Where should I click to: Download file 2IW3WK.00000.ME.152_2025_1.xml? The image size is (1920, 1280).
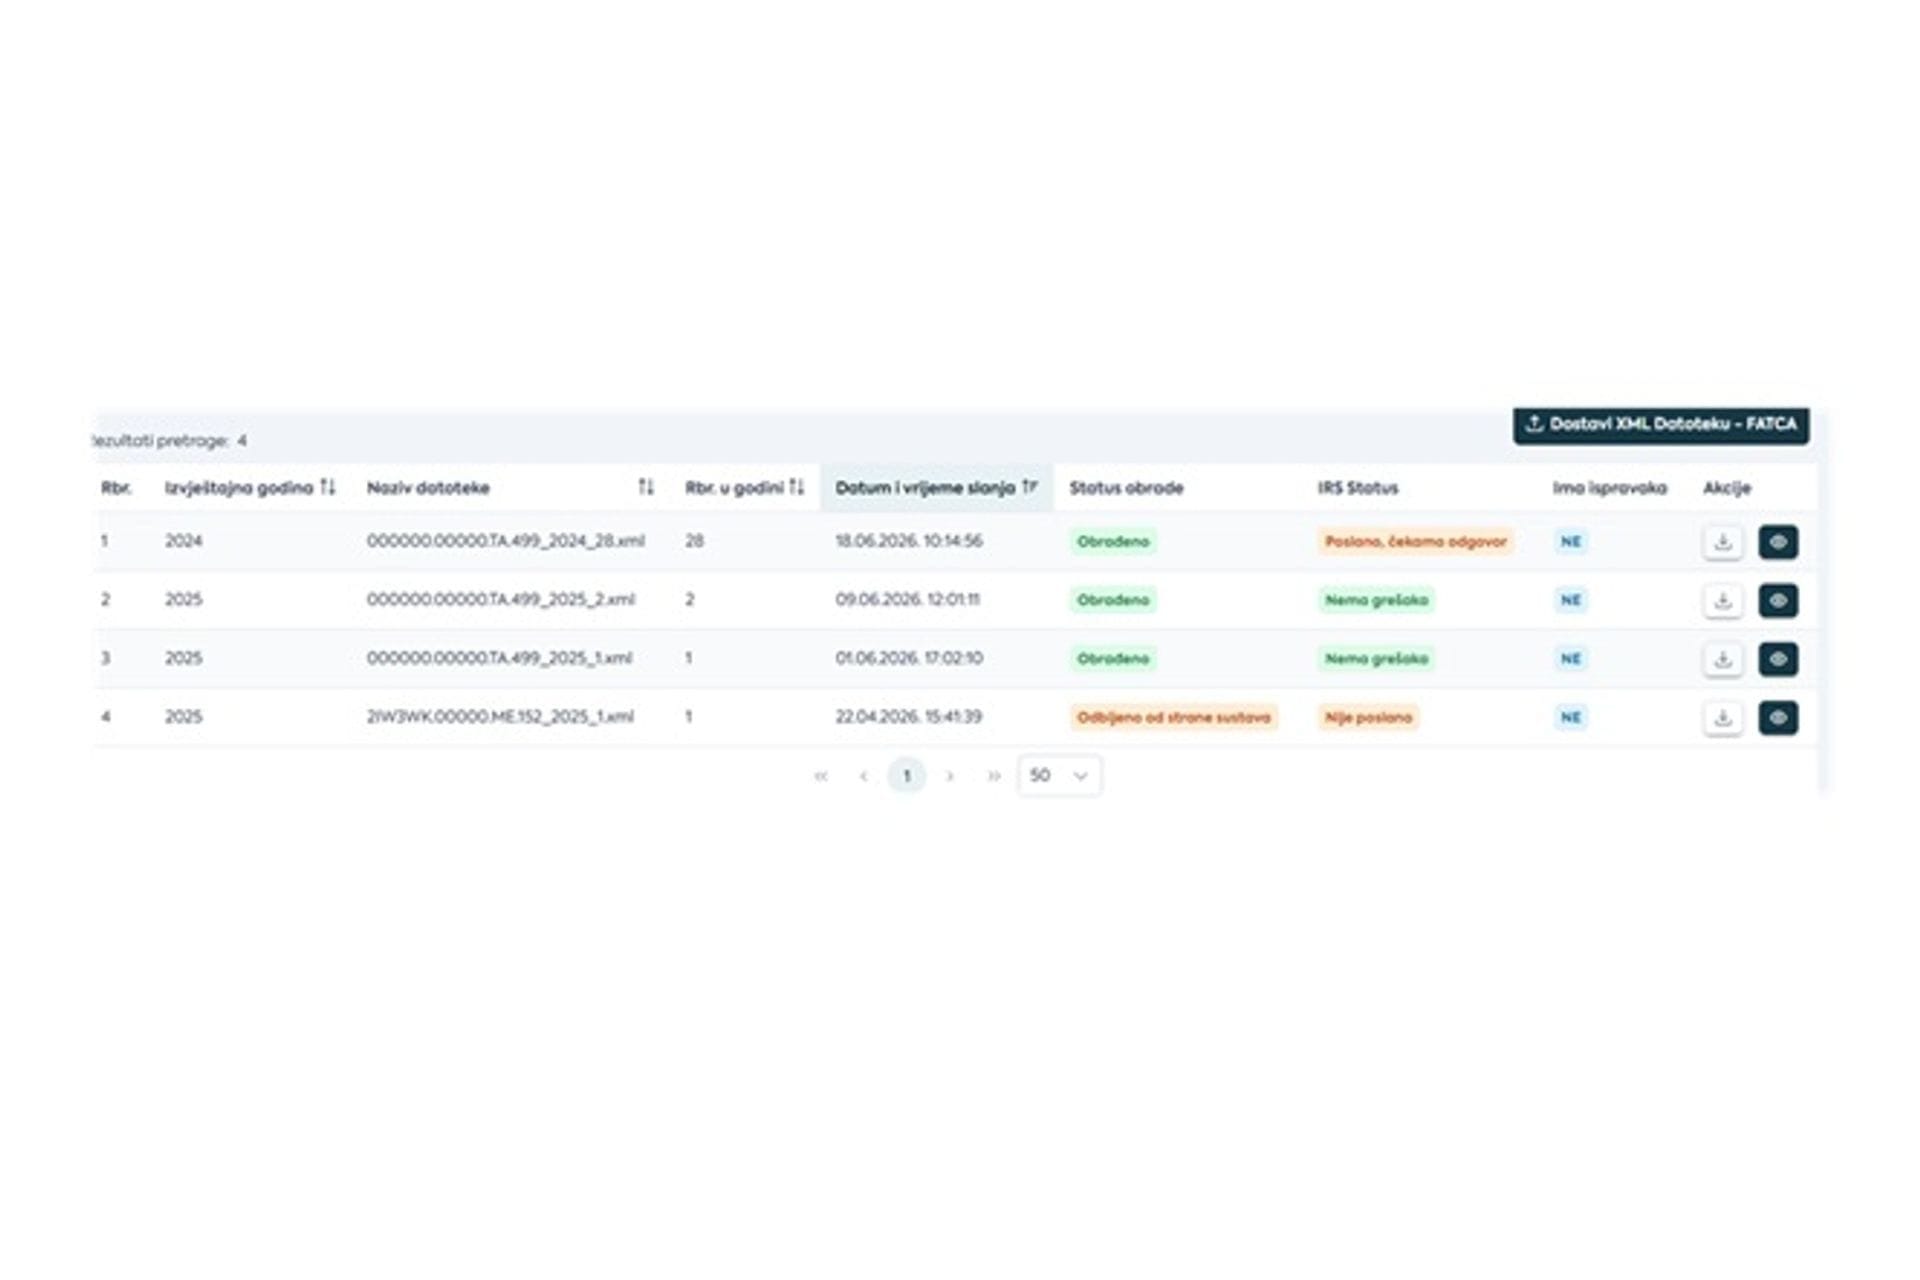(1722, 717)
